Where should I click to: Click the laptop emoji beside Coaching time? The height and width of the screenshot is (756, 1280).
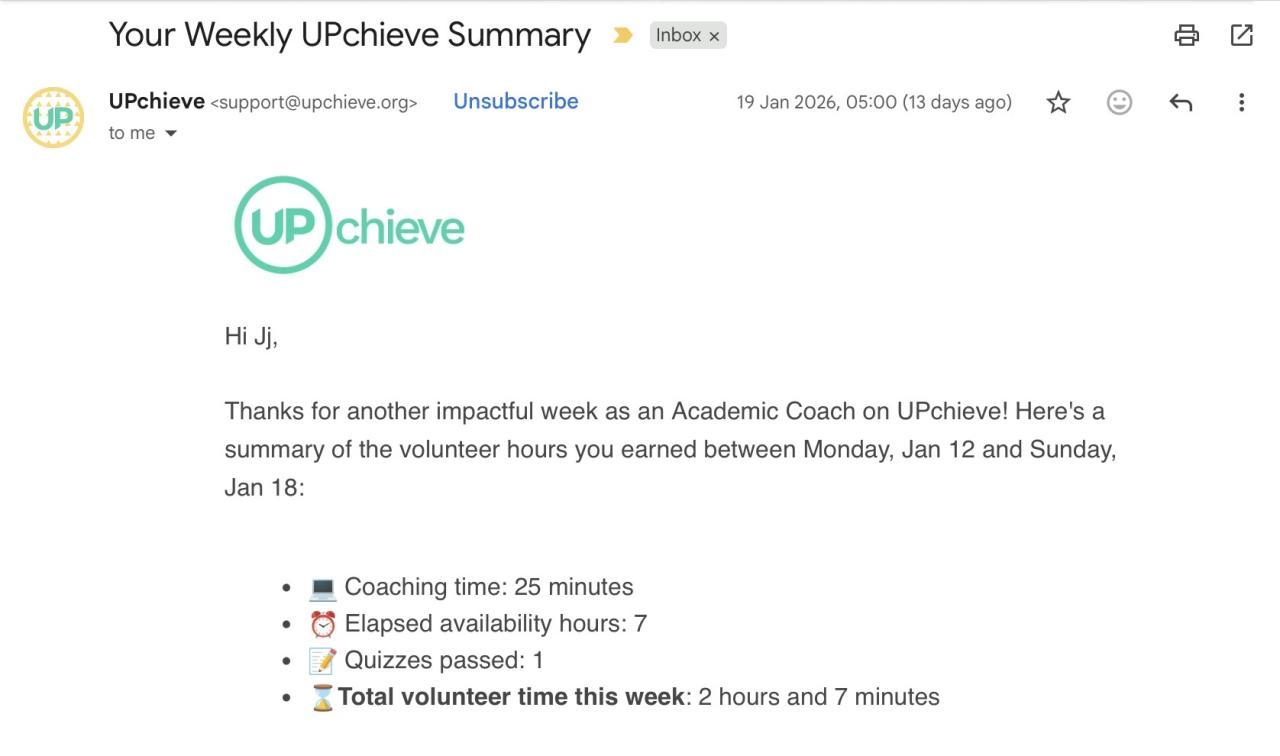tap(322, 587)
